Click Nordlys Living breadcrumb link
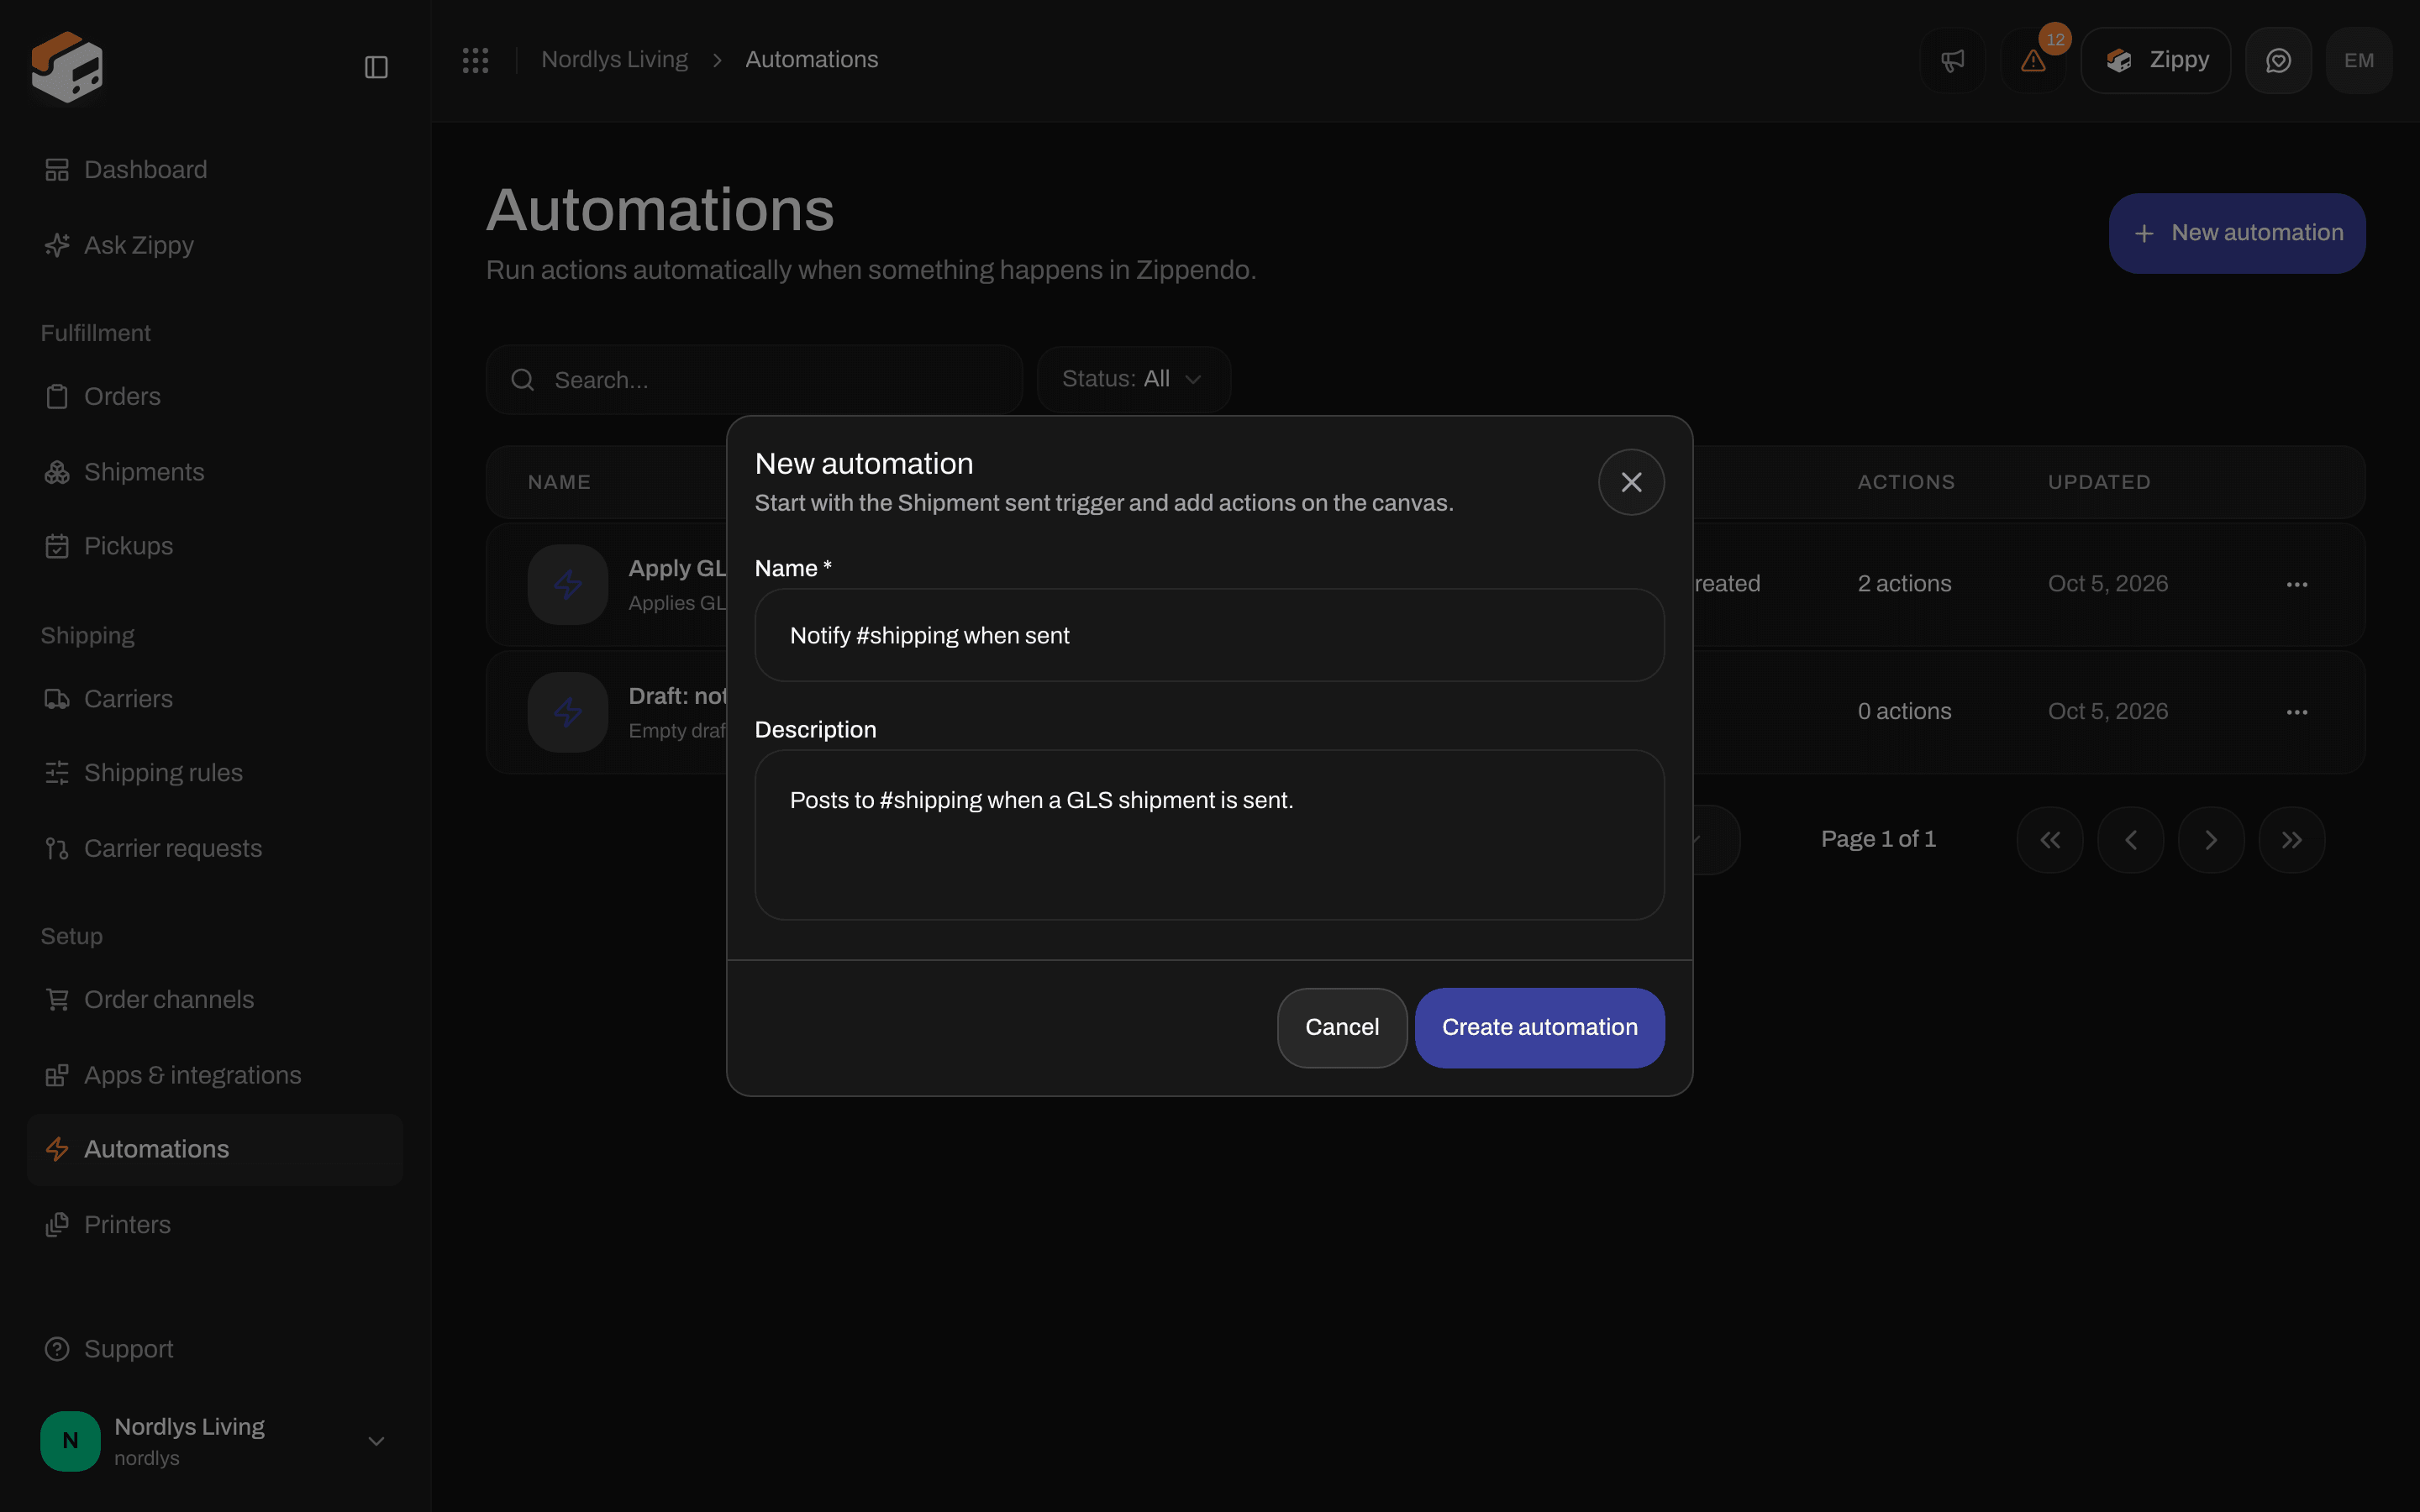The image size is (2420, 1512). coord(614,60)
